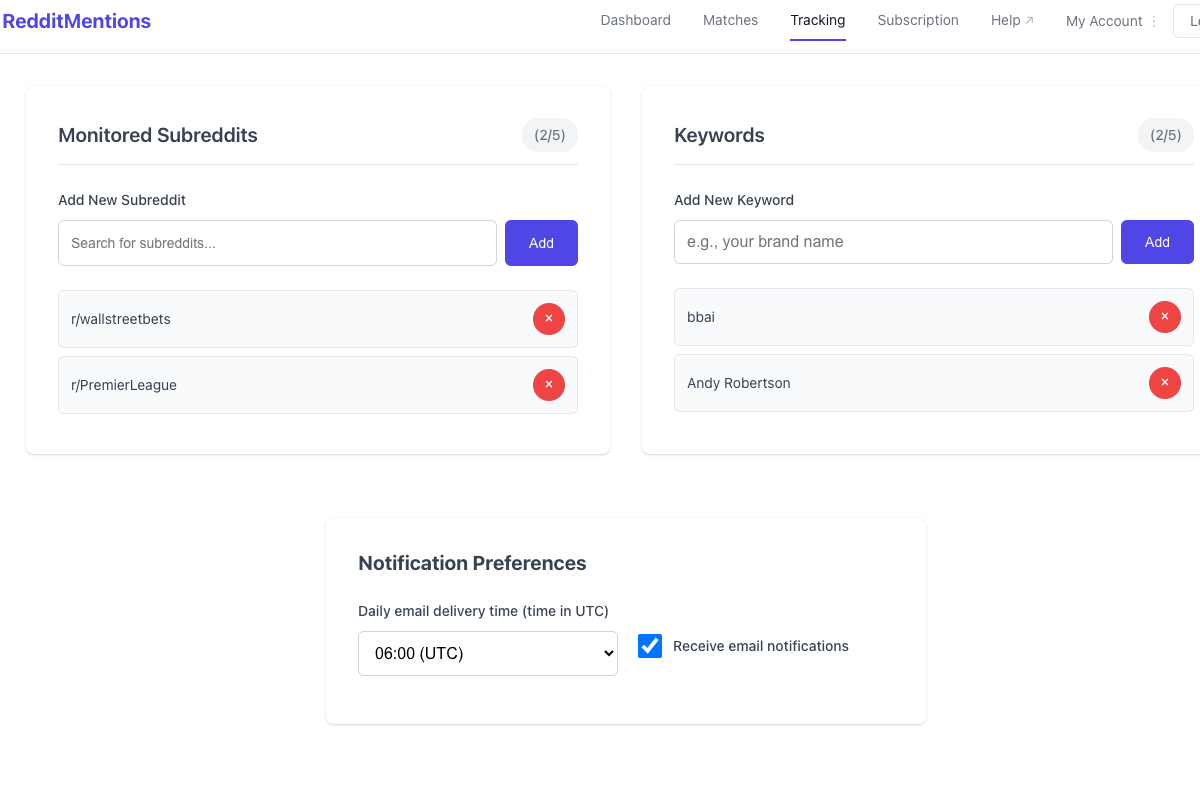Delete the bbai keyword using red X
This screenshot has height=800, width=1200.
click(x=1164, y=317)
